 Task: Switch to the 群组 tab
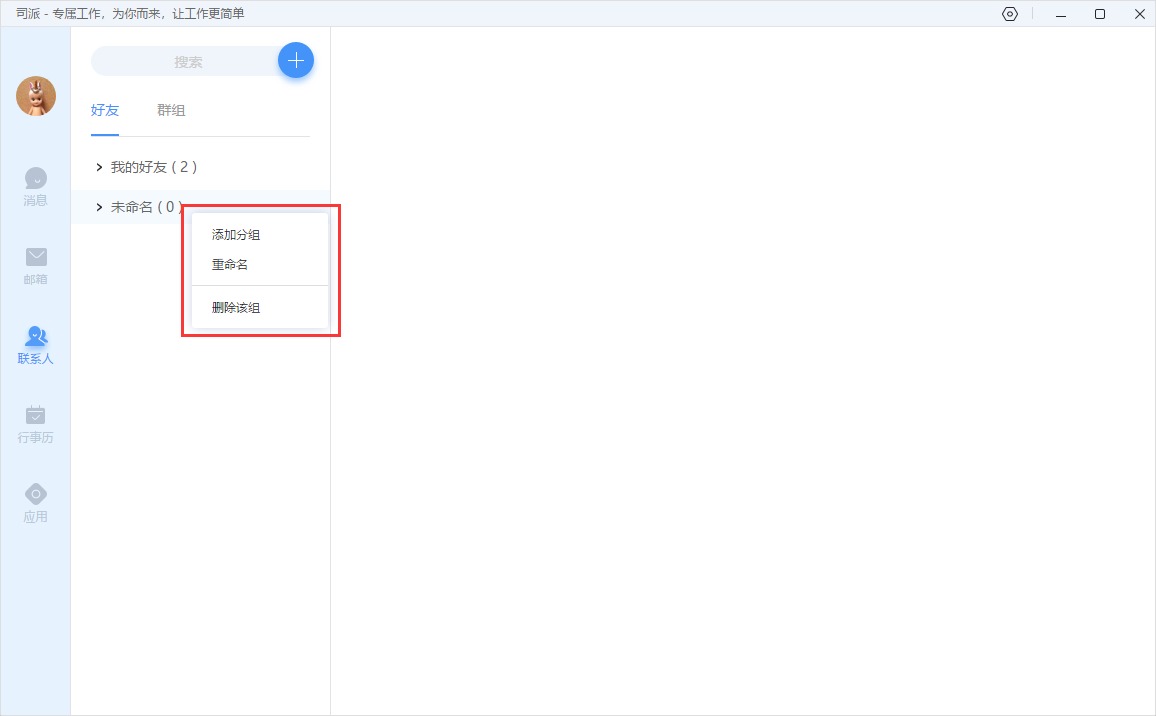171,110
